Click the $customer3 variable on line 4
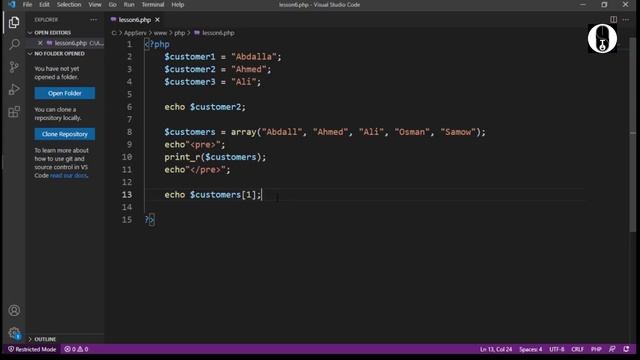 tap(190, 82)
